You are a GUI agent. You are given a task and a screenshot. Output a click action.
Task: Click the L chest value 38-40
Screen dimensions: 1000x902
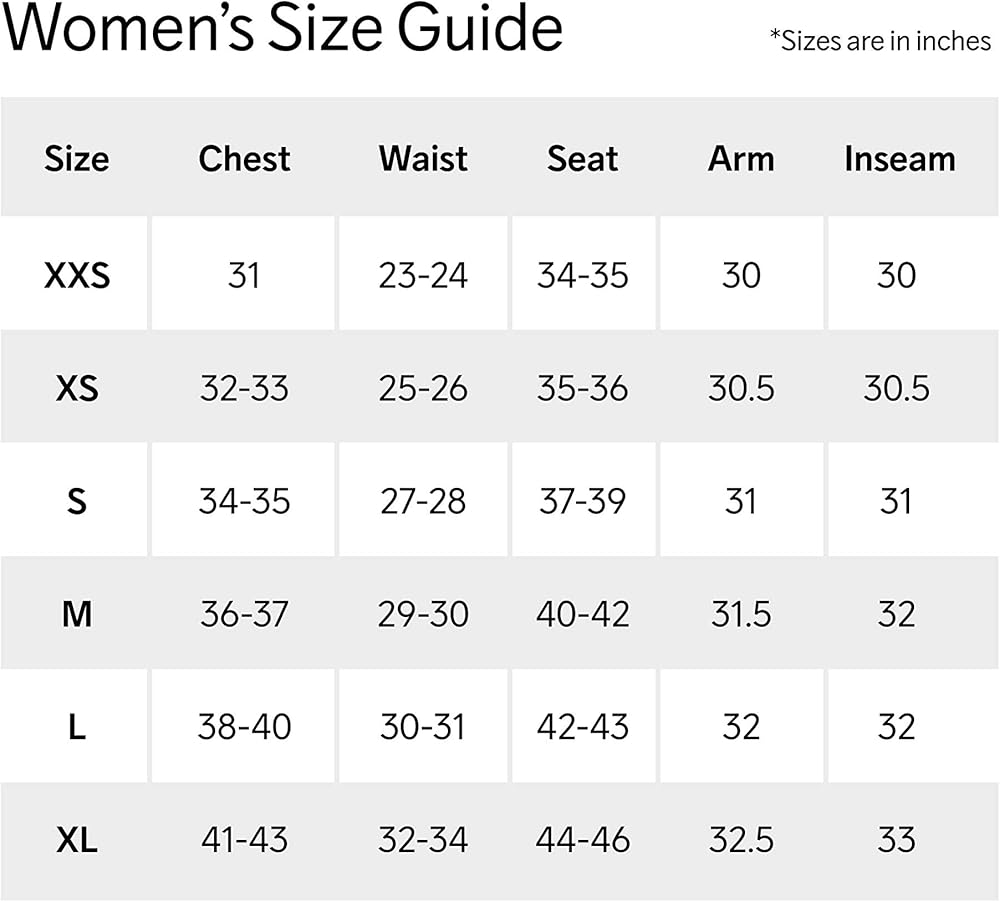pyautogui.click(x=244, y=727)
